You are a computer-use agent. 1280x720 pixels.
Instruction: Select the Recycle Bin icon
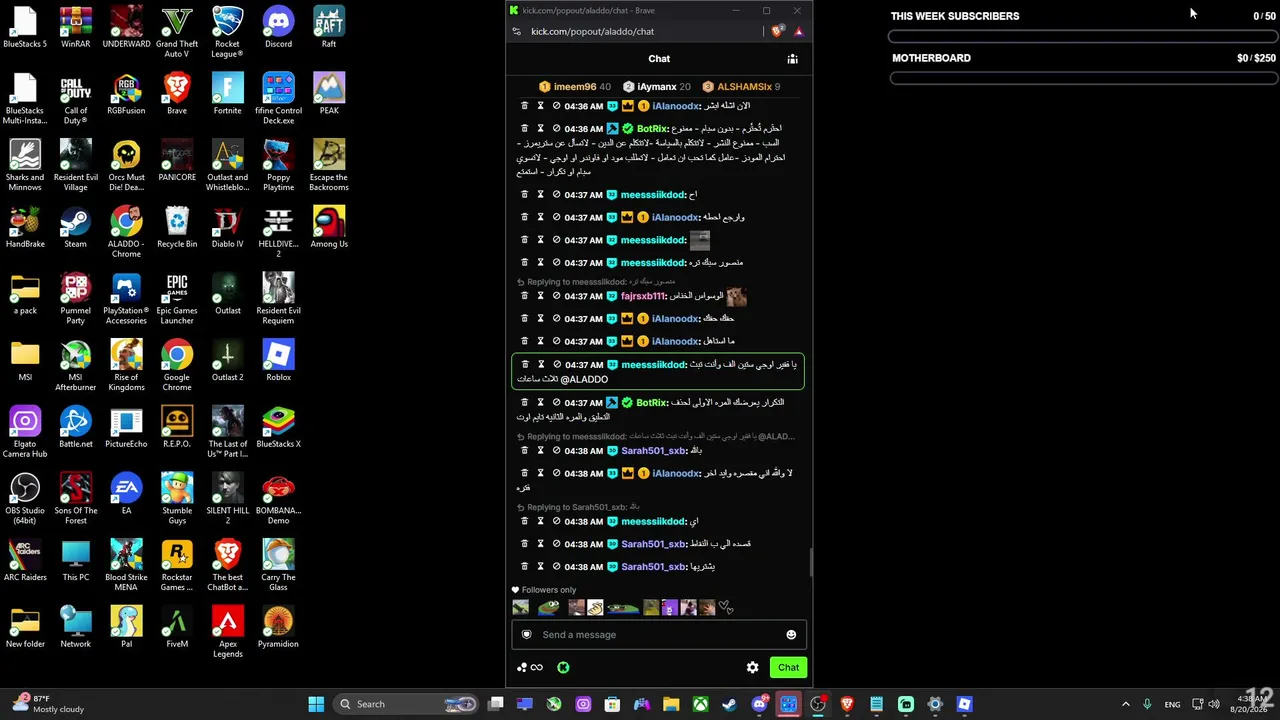pos(177,228)
